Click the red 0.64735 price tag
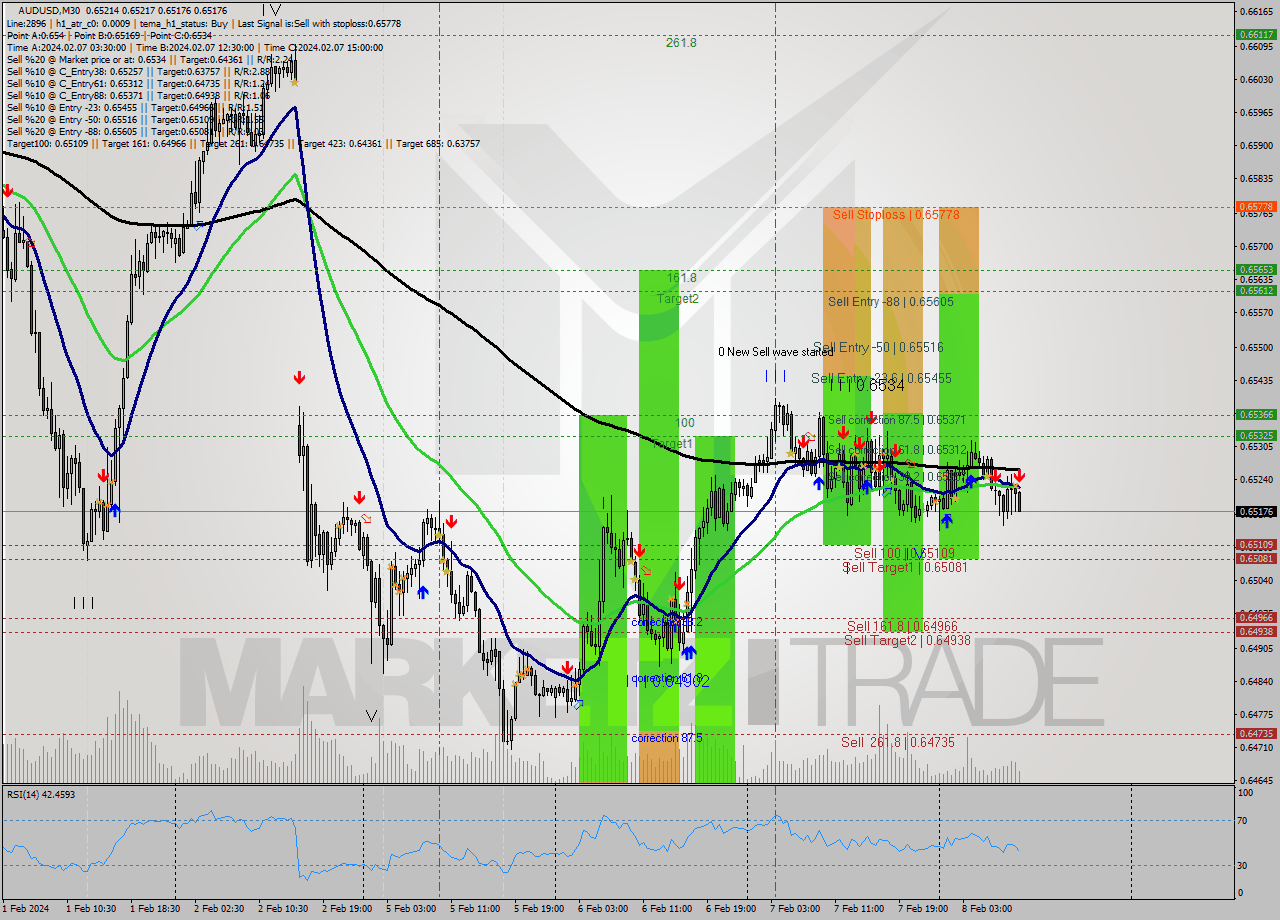Viewport: 1280px width, 920px height. (1257, 734)
